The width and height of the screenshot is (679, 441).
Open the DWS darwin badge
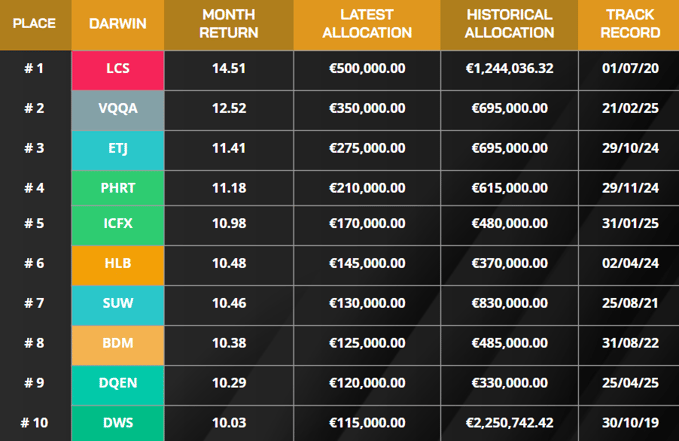(x=117, y=422)
